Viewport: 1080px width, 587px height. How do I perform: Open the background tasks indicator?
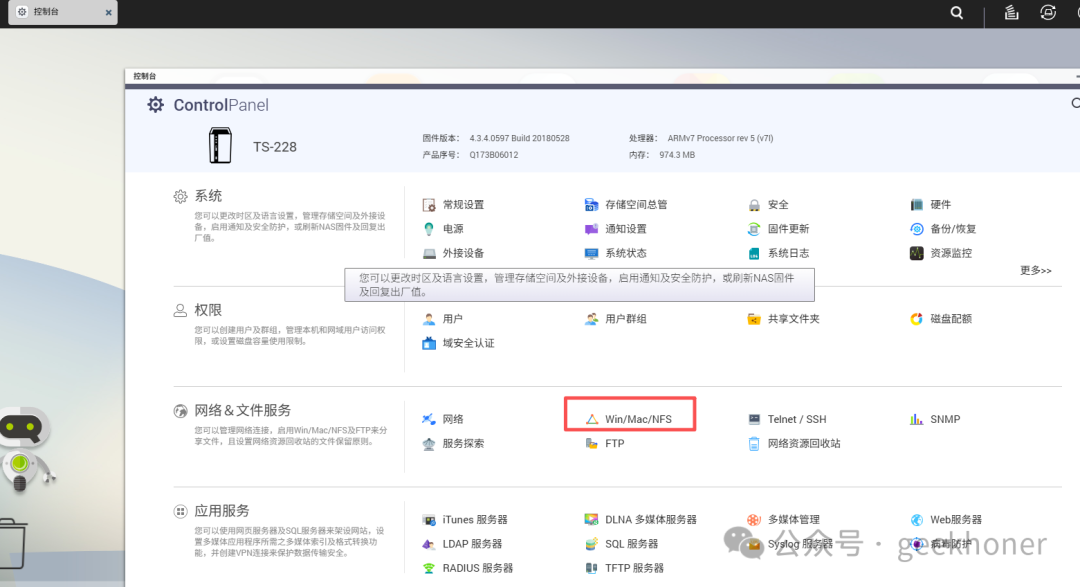[x=1010, y=13]
